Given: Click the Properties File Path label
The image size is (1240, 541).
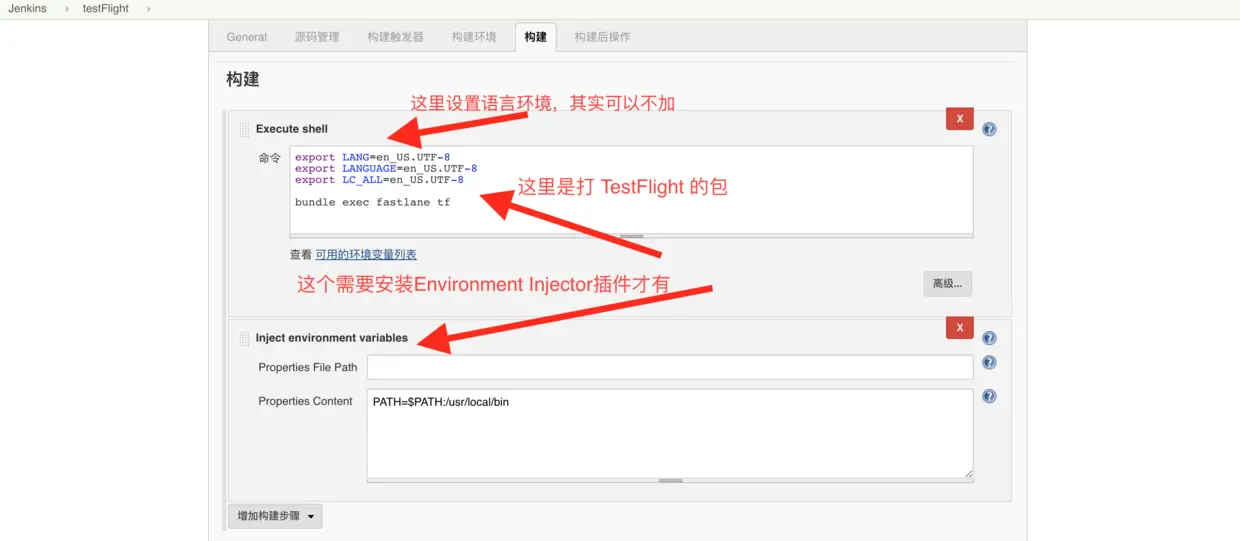Looking at the screenshot, I should coord(307,367).
